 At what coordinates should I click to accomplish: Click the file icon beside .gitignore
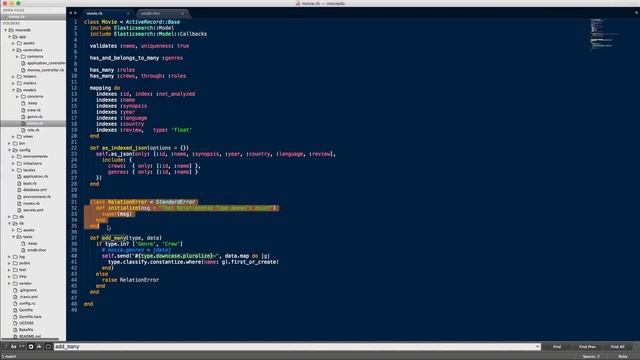click(15, 290)
